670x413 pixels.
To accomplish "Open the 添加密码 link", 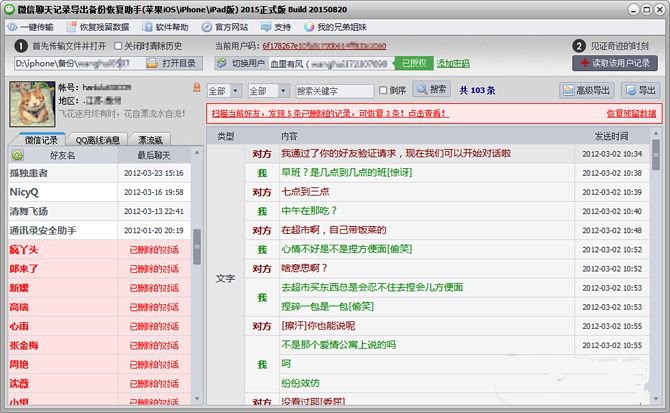I will [453, 64].
